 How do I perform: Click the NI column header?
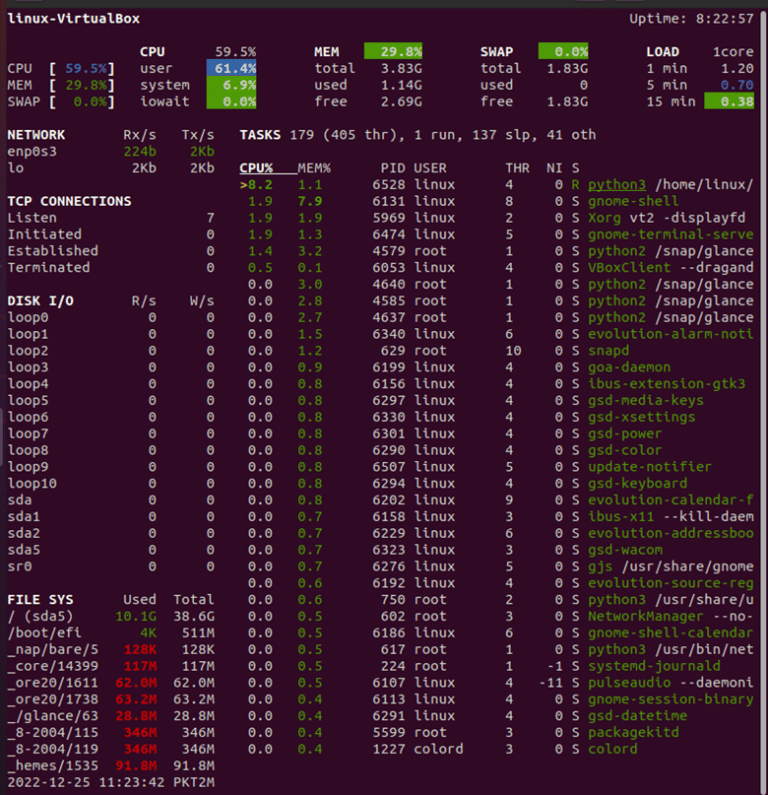pos(554,168)
